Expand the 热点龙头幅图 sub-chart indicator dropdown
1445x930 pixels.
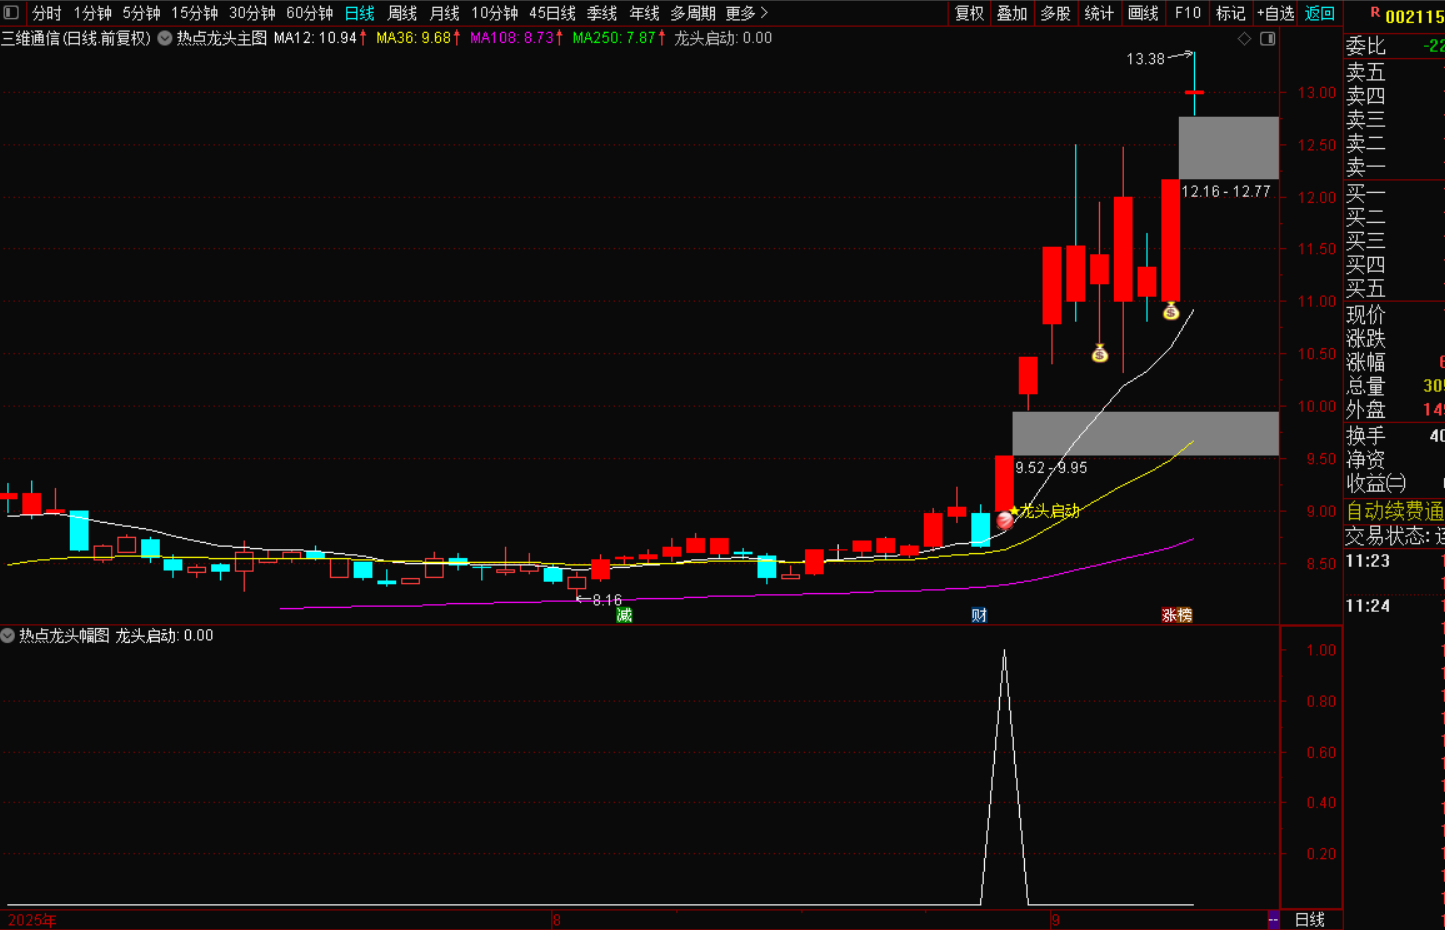[8, 636]
